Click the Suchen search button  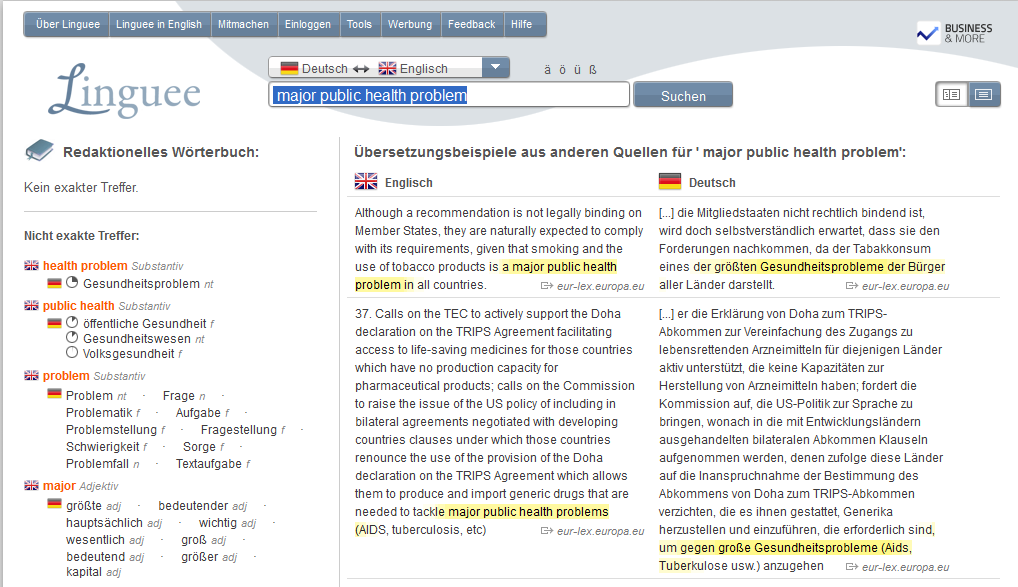683,95
